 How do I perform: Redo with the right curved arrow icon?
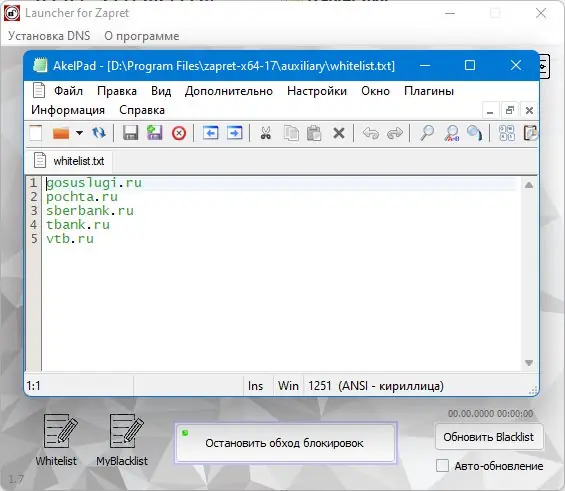[x=395, y=133]
